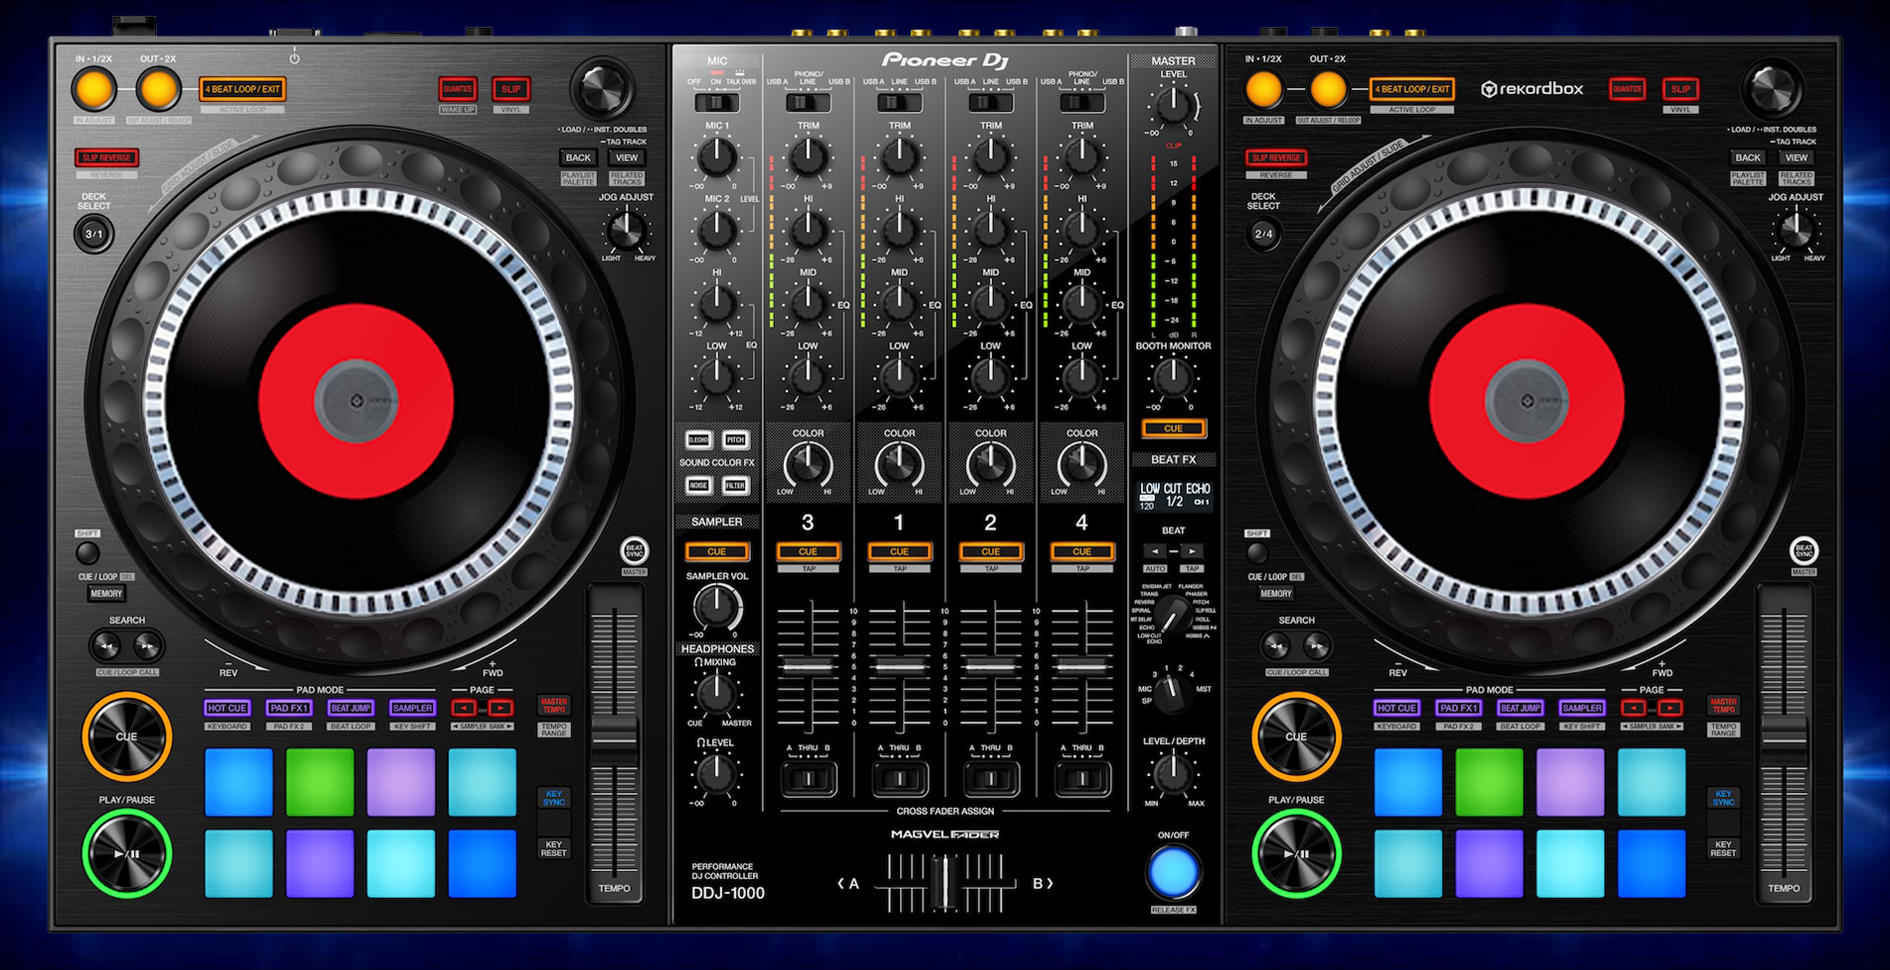
Task: Tap the green pad on left deck
Action: click(320, 782)
